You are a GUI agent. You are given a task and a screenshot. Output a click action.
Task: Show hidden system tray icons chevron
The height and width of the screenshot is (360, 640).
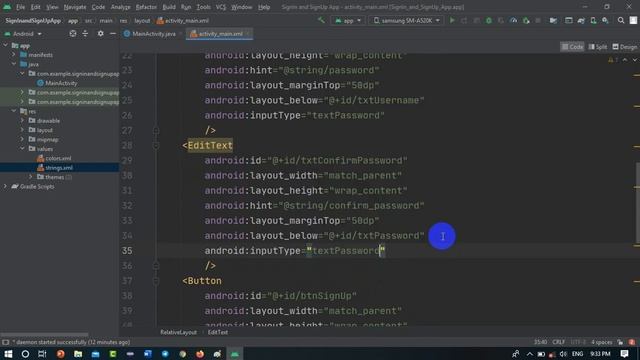(x=529, y=354)
